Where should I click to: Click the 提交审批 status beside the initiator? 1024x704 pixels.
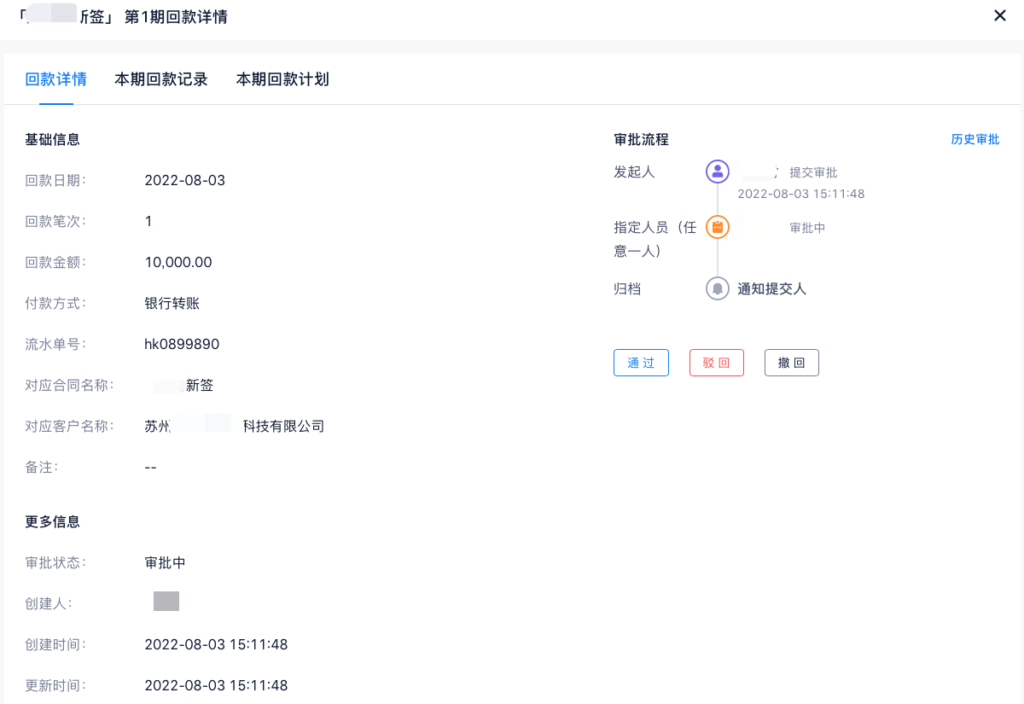[x=813, y=172]
